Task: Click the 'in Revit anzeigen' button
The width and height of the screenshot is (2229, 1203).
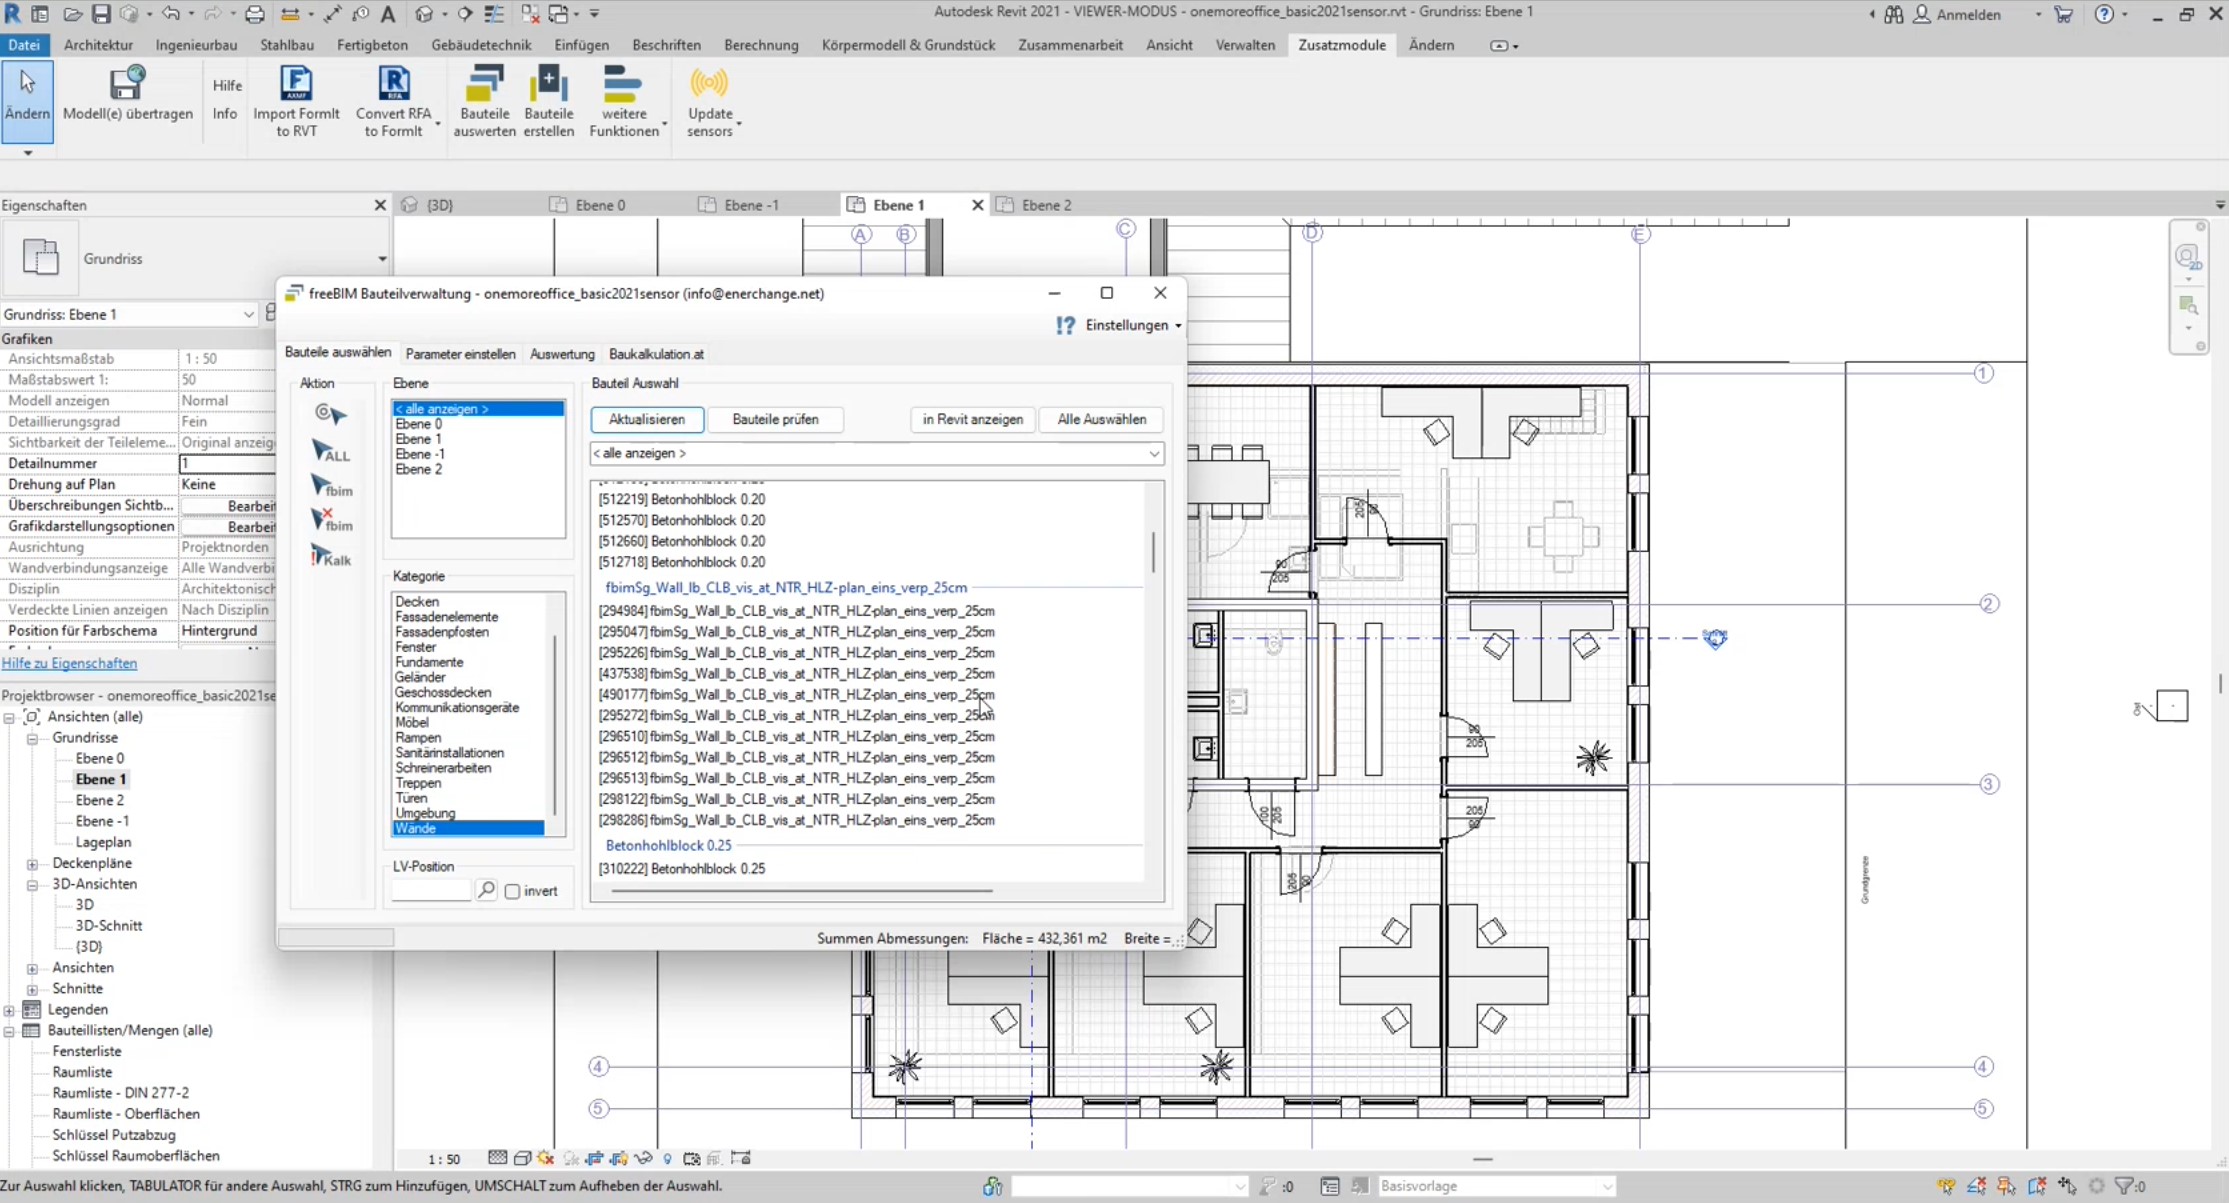Action: tap(972, 419)
